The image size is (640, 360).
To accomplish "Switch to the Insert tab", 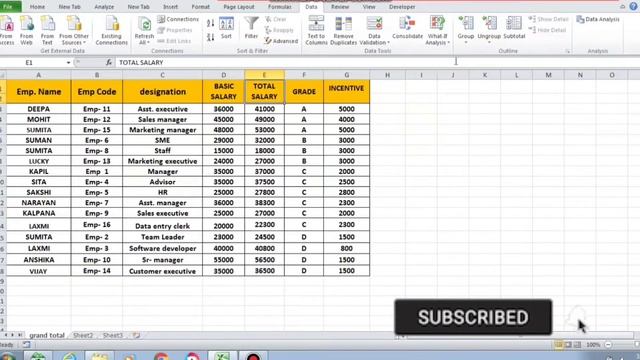I will pos(170,7).
